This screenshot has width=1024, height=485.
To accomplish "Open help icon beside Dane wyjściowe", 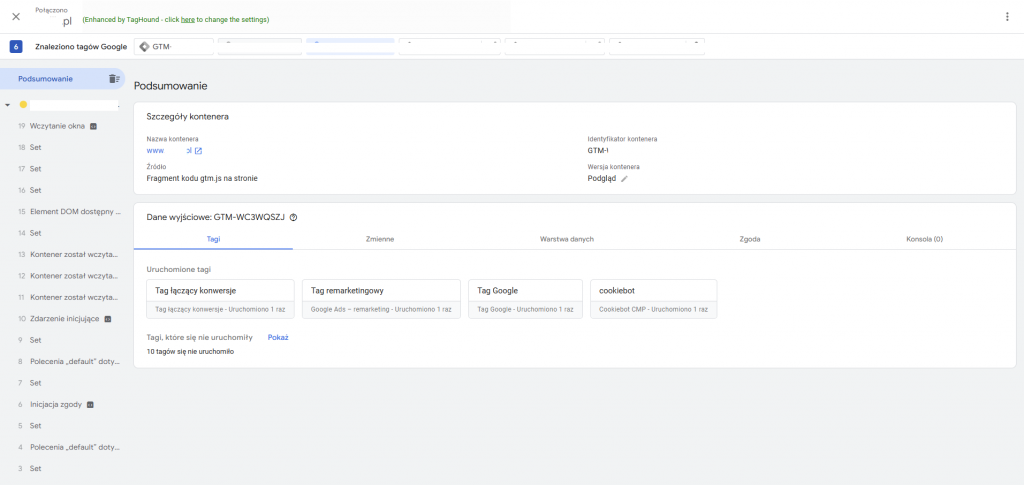I will point(293,218).
